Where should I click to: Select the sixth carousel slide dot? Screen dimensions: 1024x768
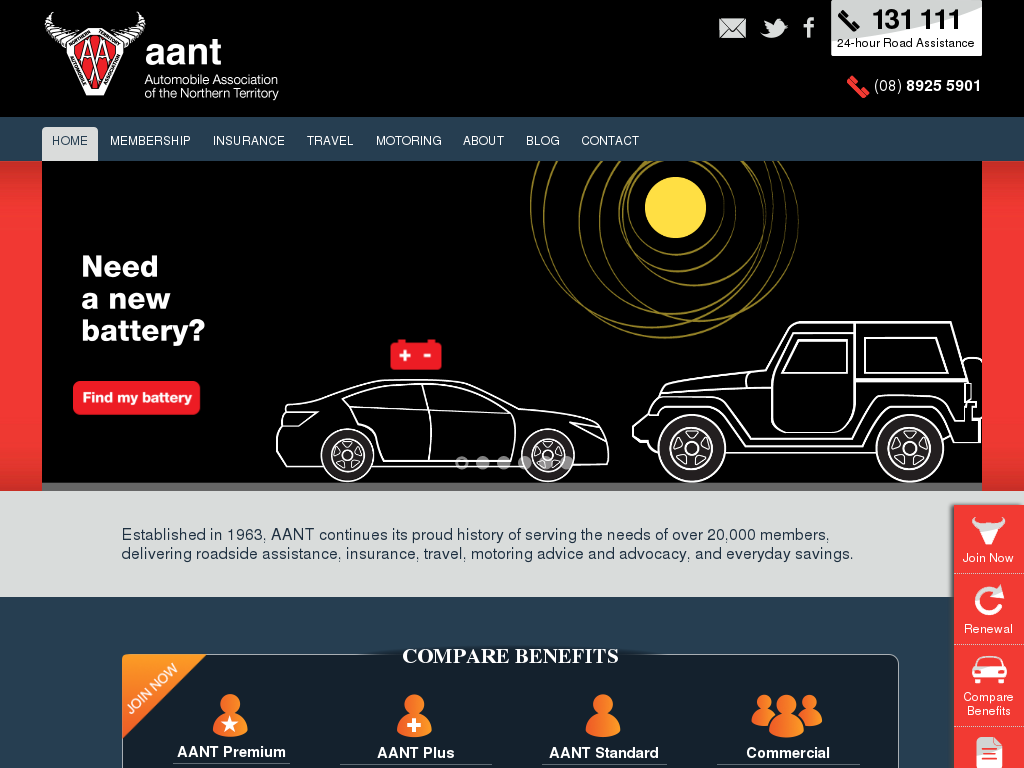(x=566, y=463)
